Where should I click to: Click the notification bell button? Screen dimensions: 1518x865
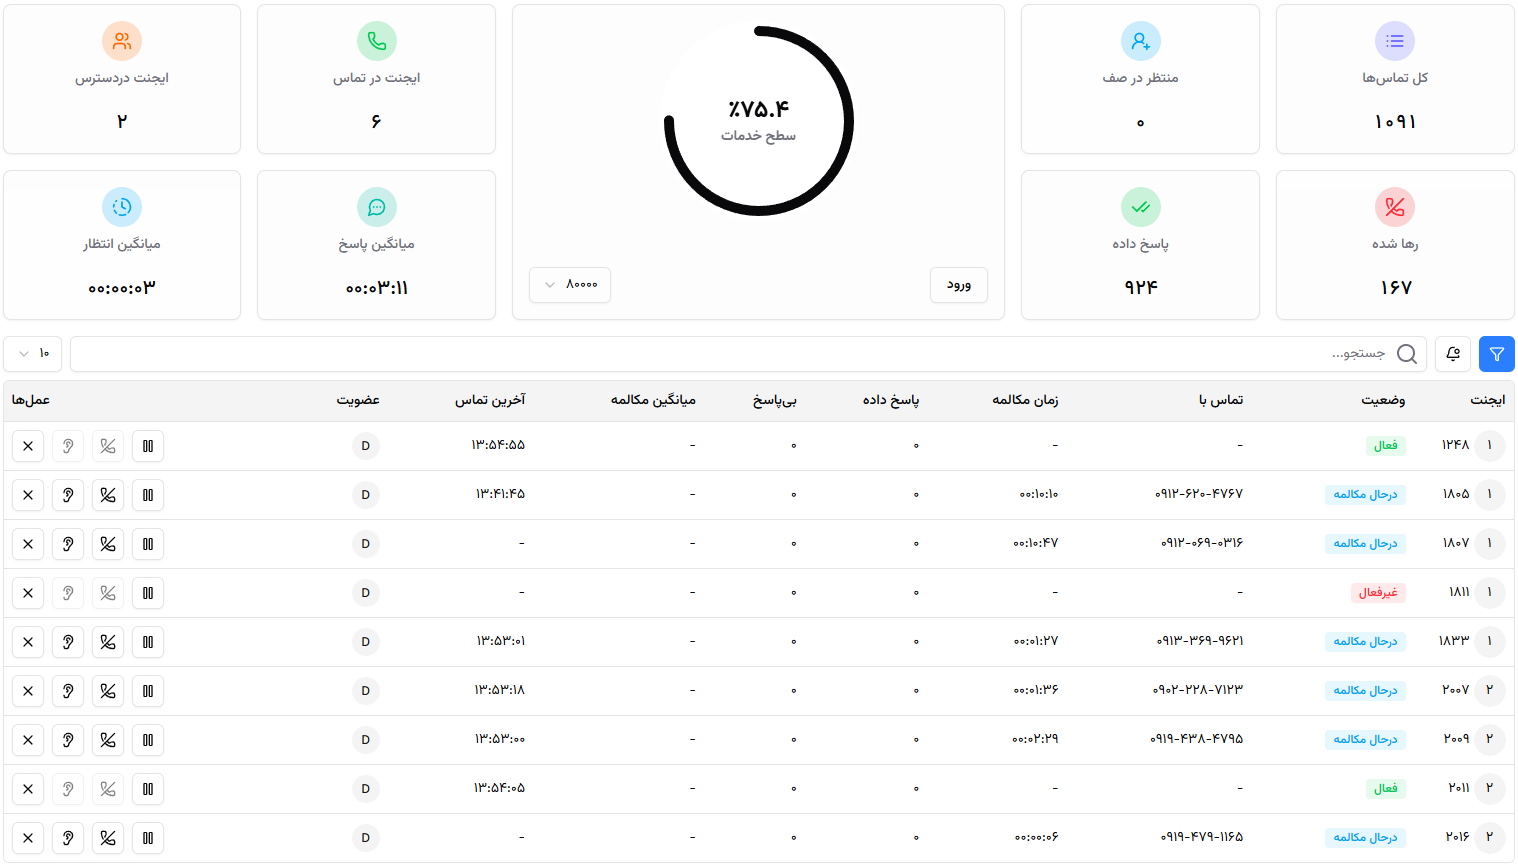(x=1453, y=354)
